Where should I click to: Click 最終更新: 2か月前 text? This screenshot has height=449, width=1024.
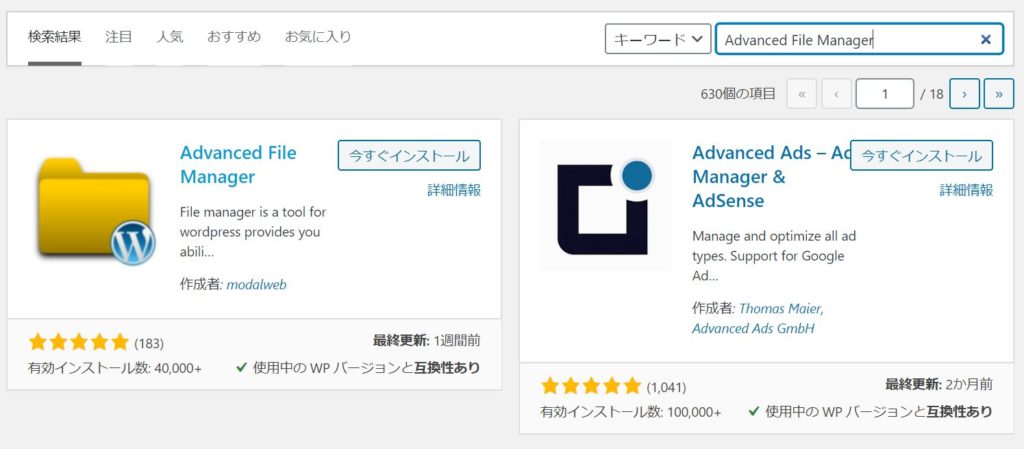coord(939,384)
